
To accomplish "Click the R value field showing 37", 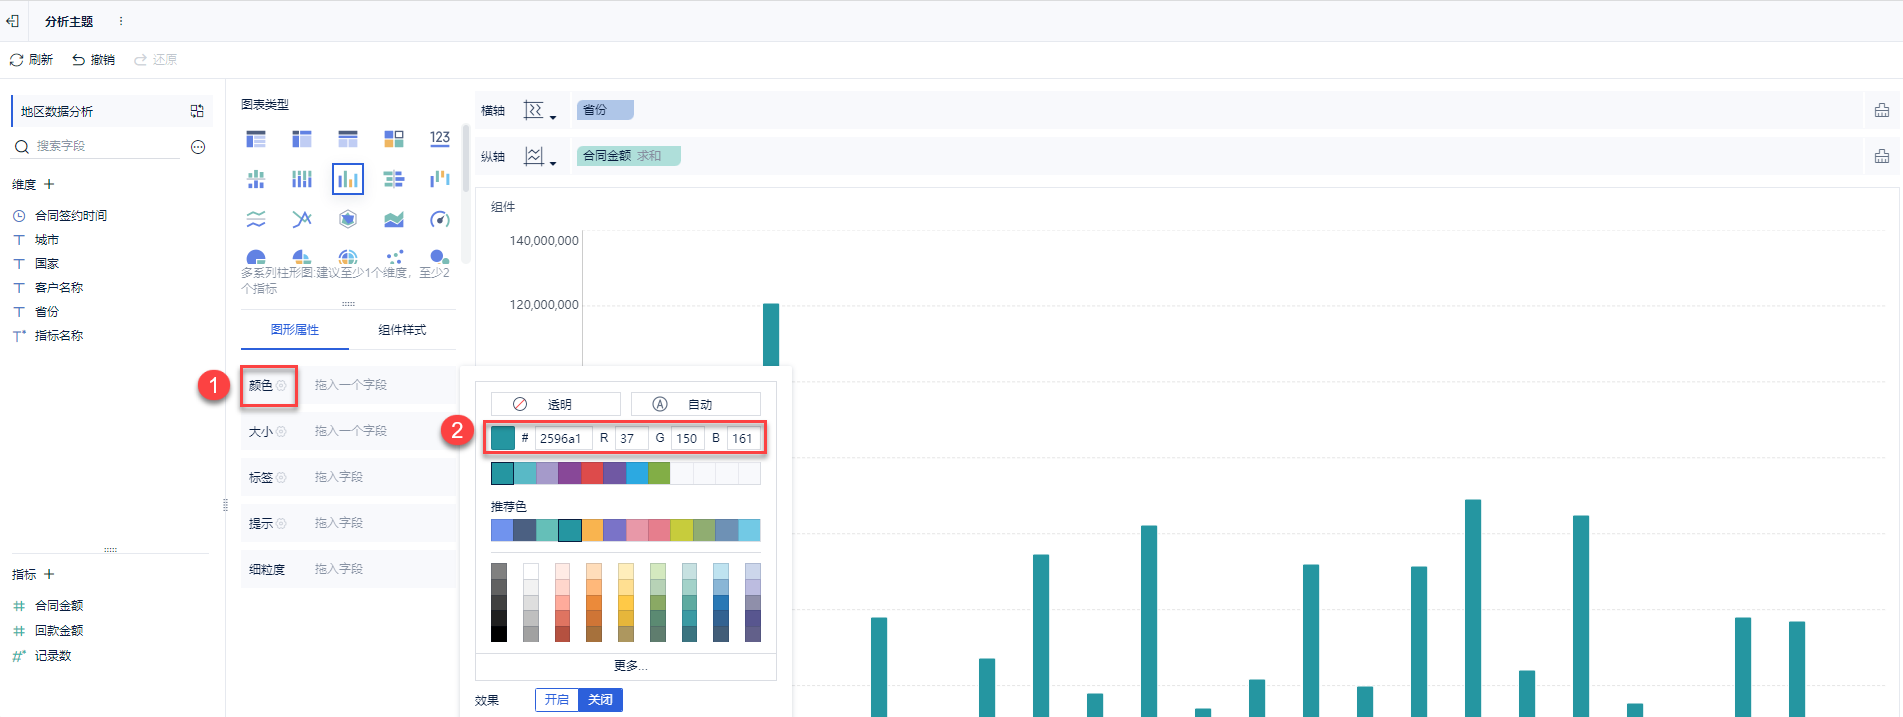I will pyautogui.click(x=631, y=438).
